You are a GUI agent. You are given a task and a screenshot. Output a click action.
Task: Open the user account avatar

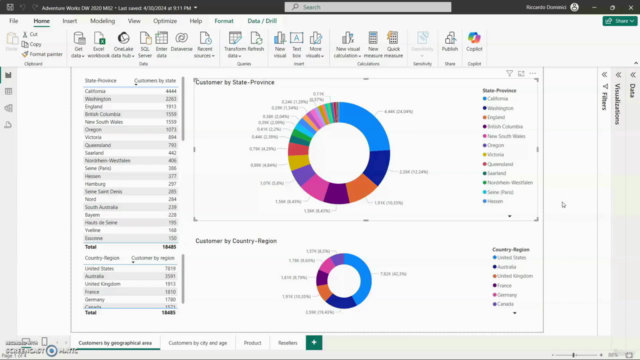pyautogui.click(x=574, y=7)
